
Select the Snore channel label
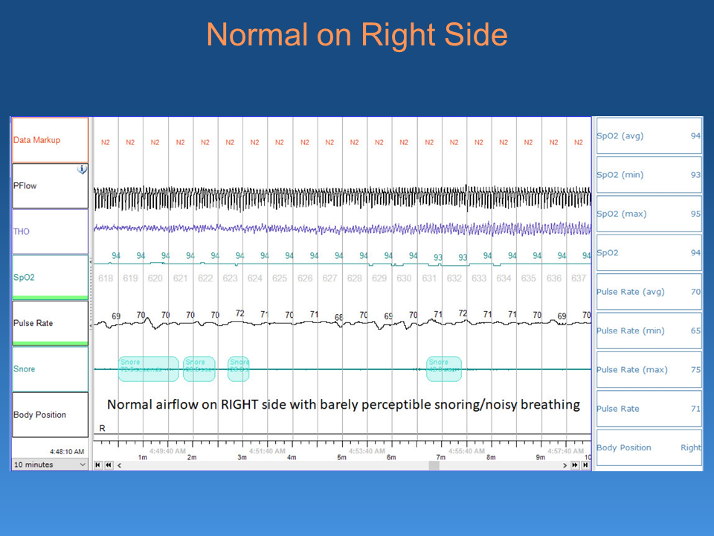pyautogui.click(x=48, y=369)
